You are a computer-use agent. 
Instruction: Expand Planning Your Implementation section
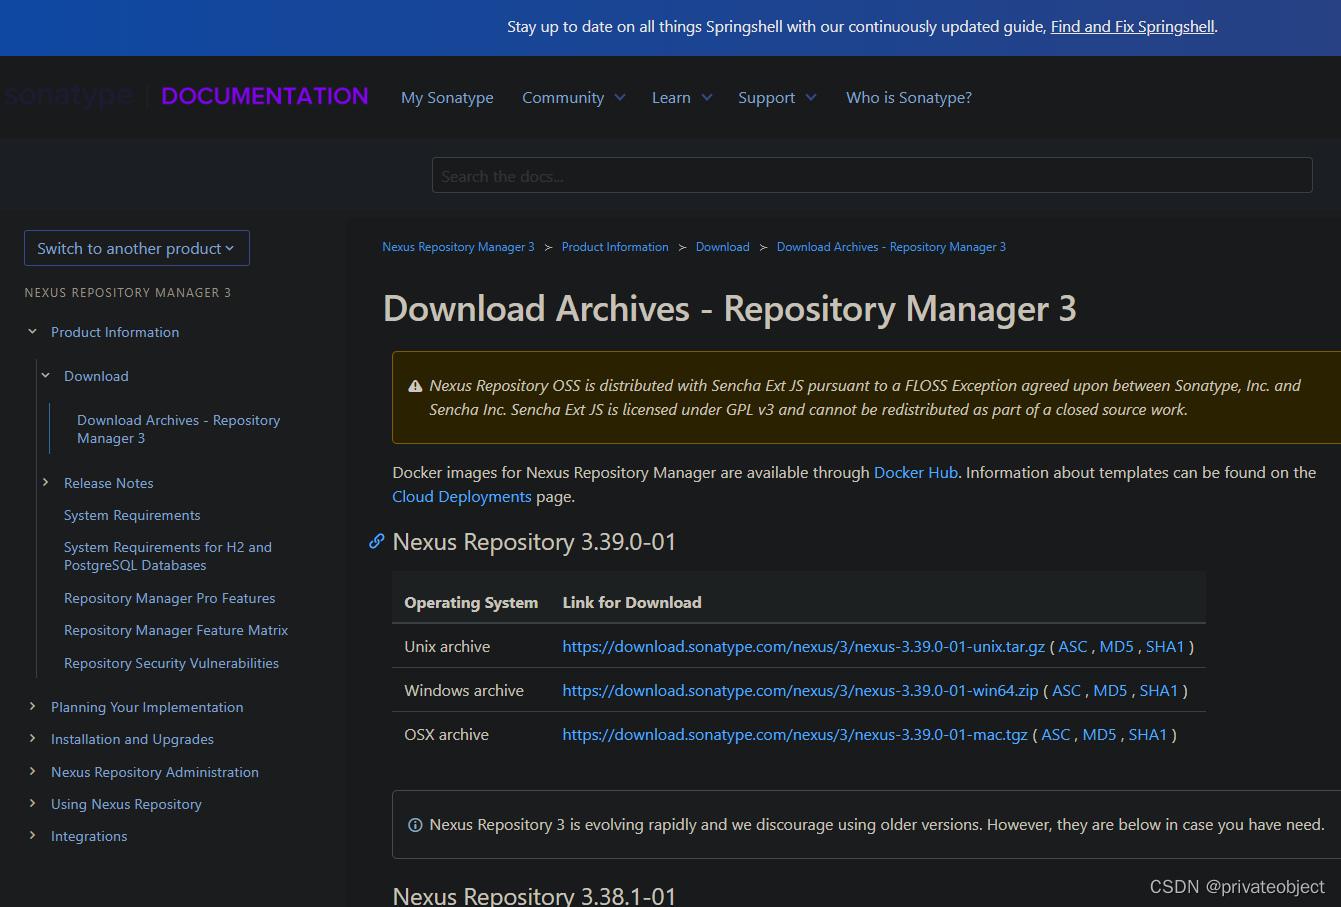pos(32,706)
